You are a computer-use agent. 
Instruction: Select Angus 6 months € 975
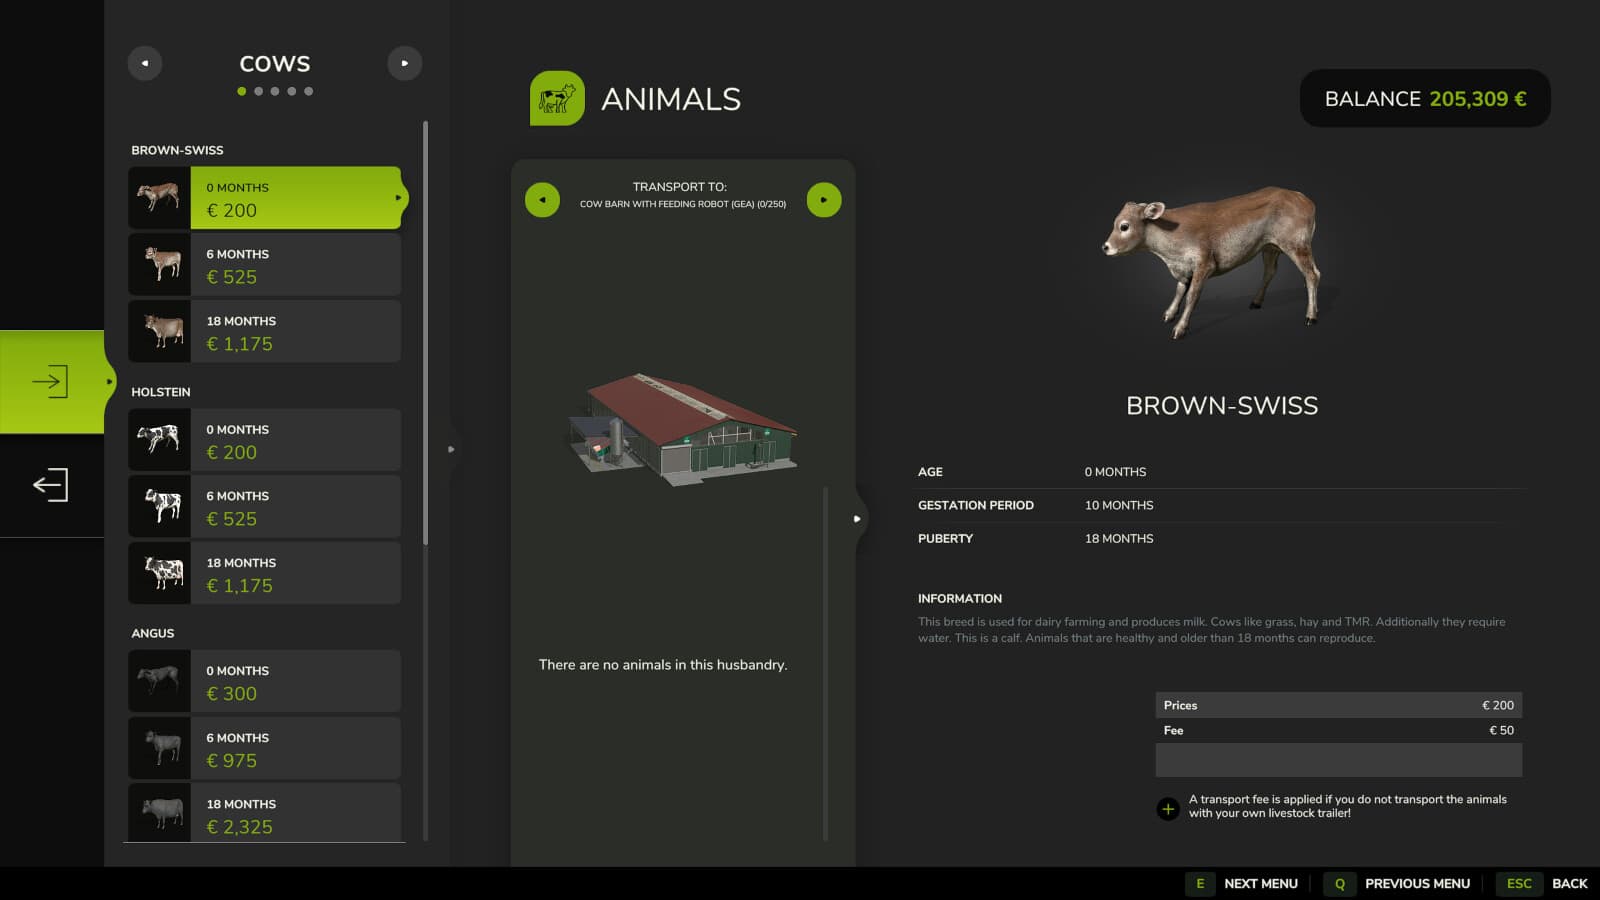point(264,748)
